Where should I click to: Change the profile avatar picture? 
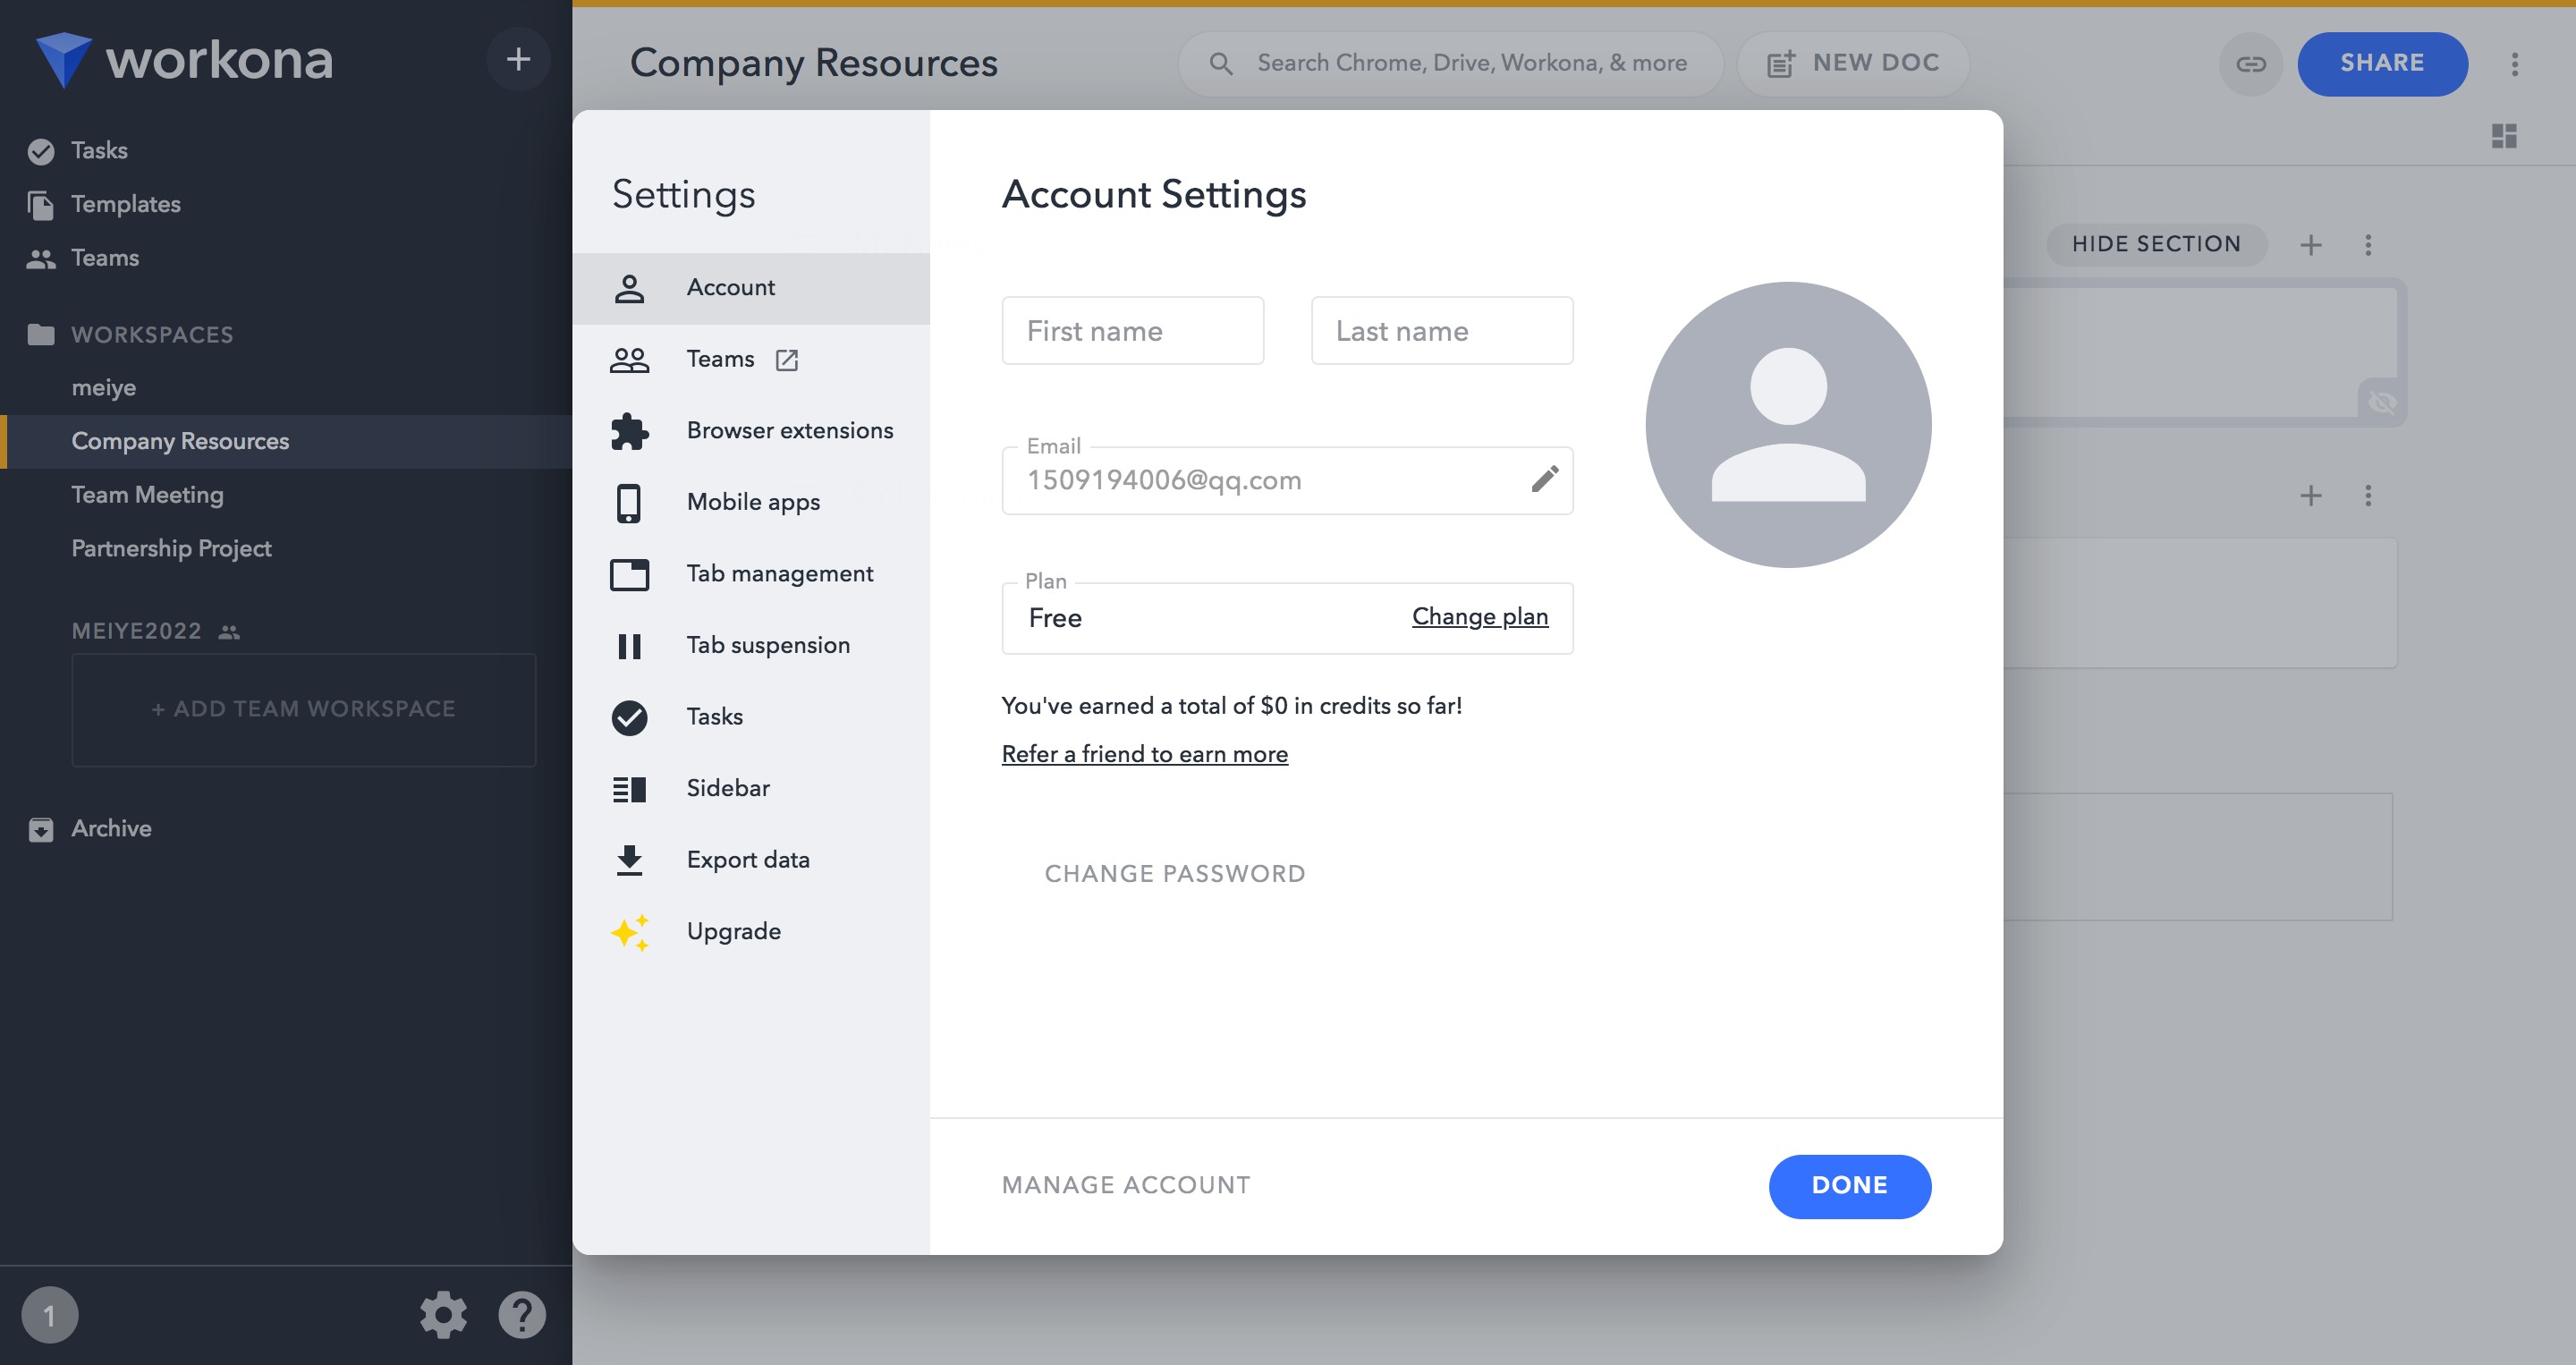tap(1788, 424)
